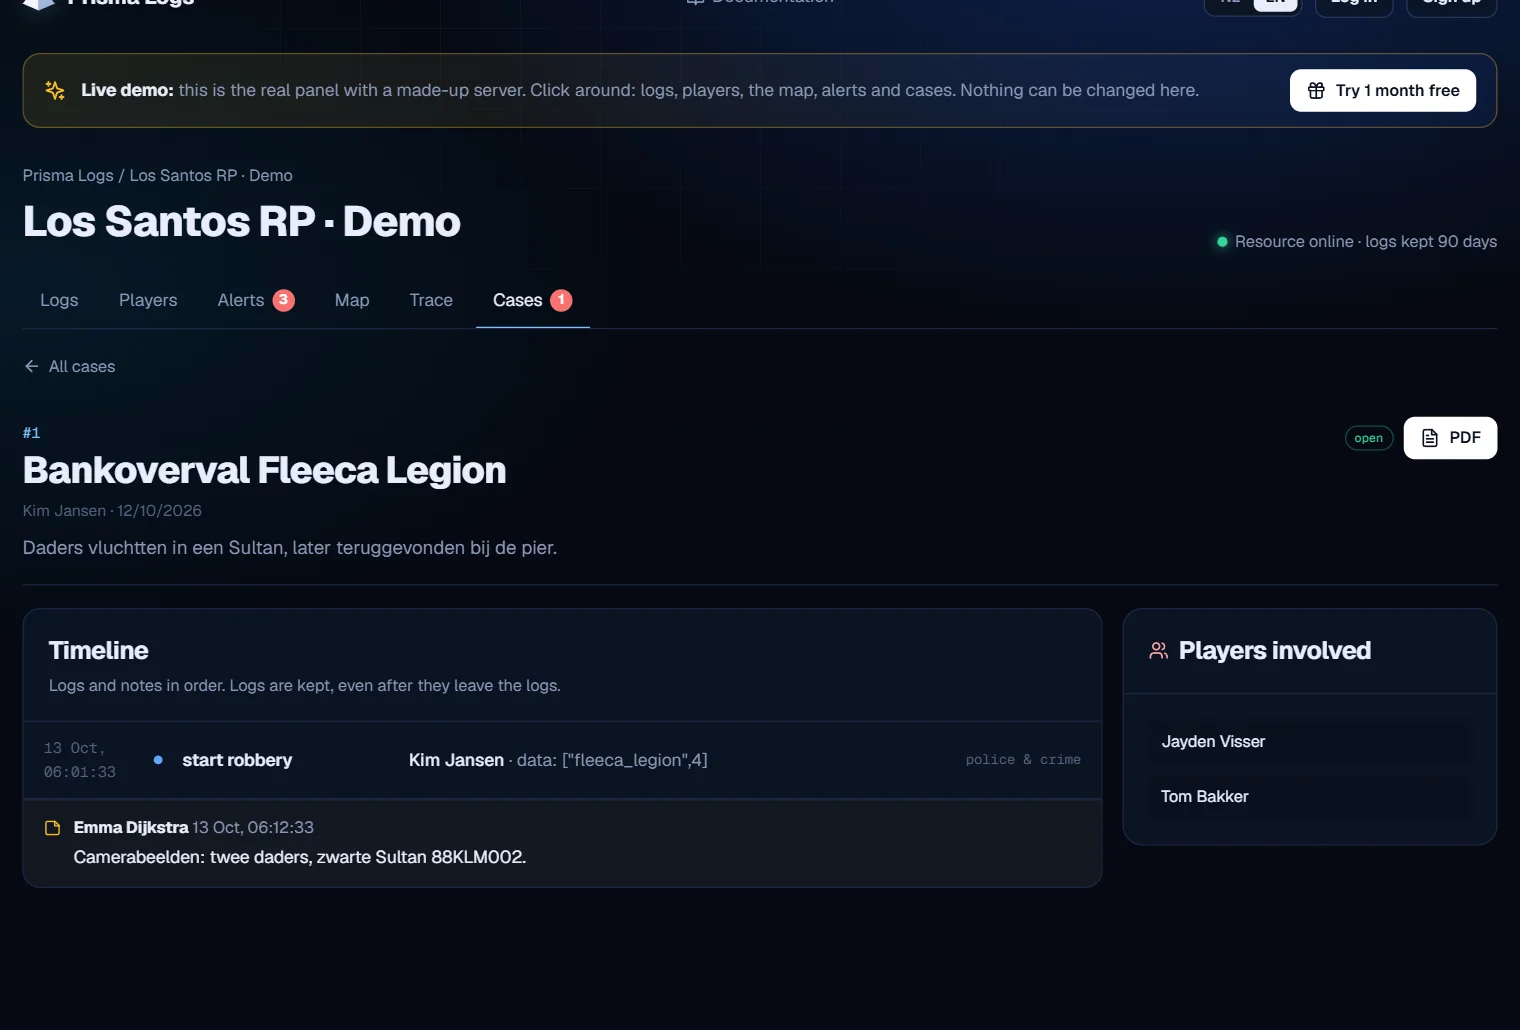The image size is (1520, 1030).
Task: Switch to the Trace tab
Action: pyautogui.click(x=431, y=300)
